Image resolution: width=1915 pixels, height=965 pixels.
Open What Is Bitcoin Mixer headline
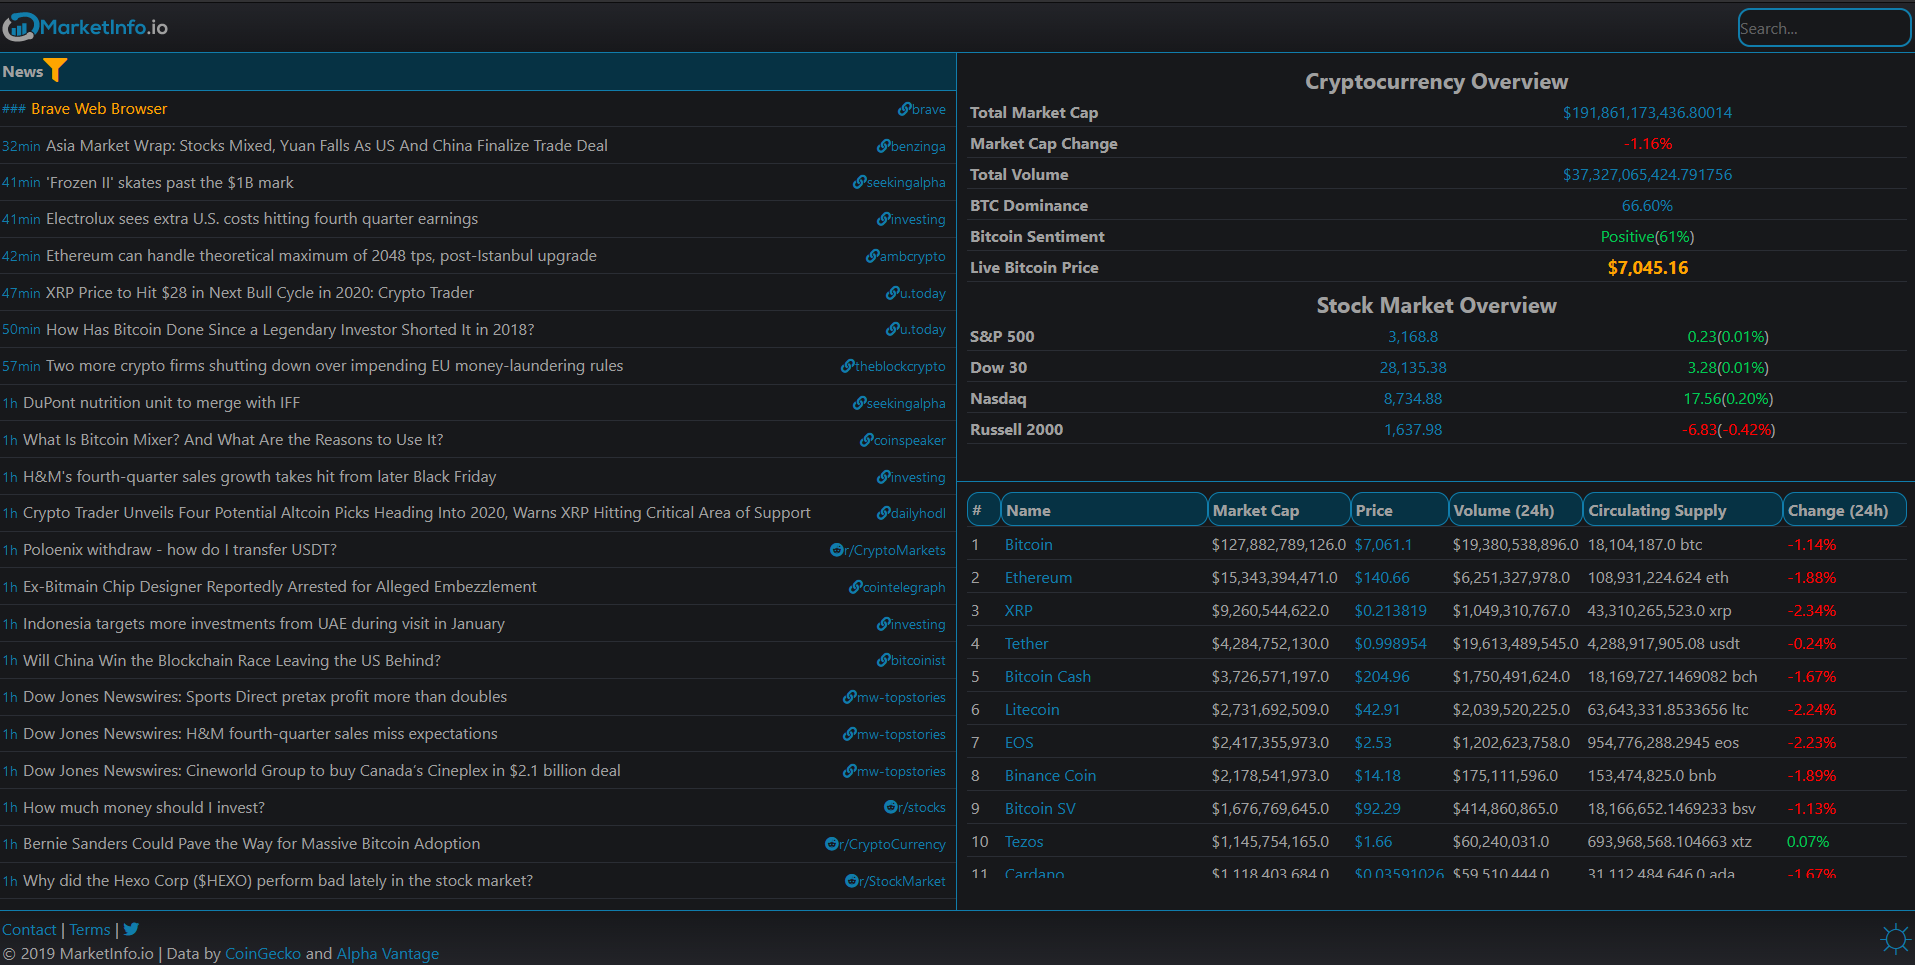click(233, 440)
